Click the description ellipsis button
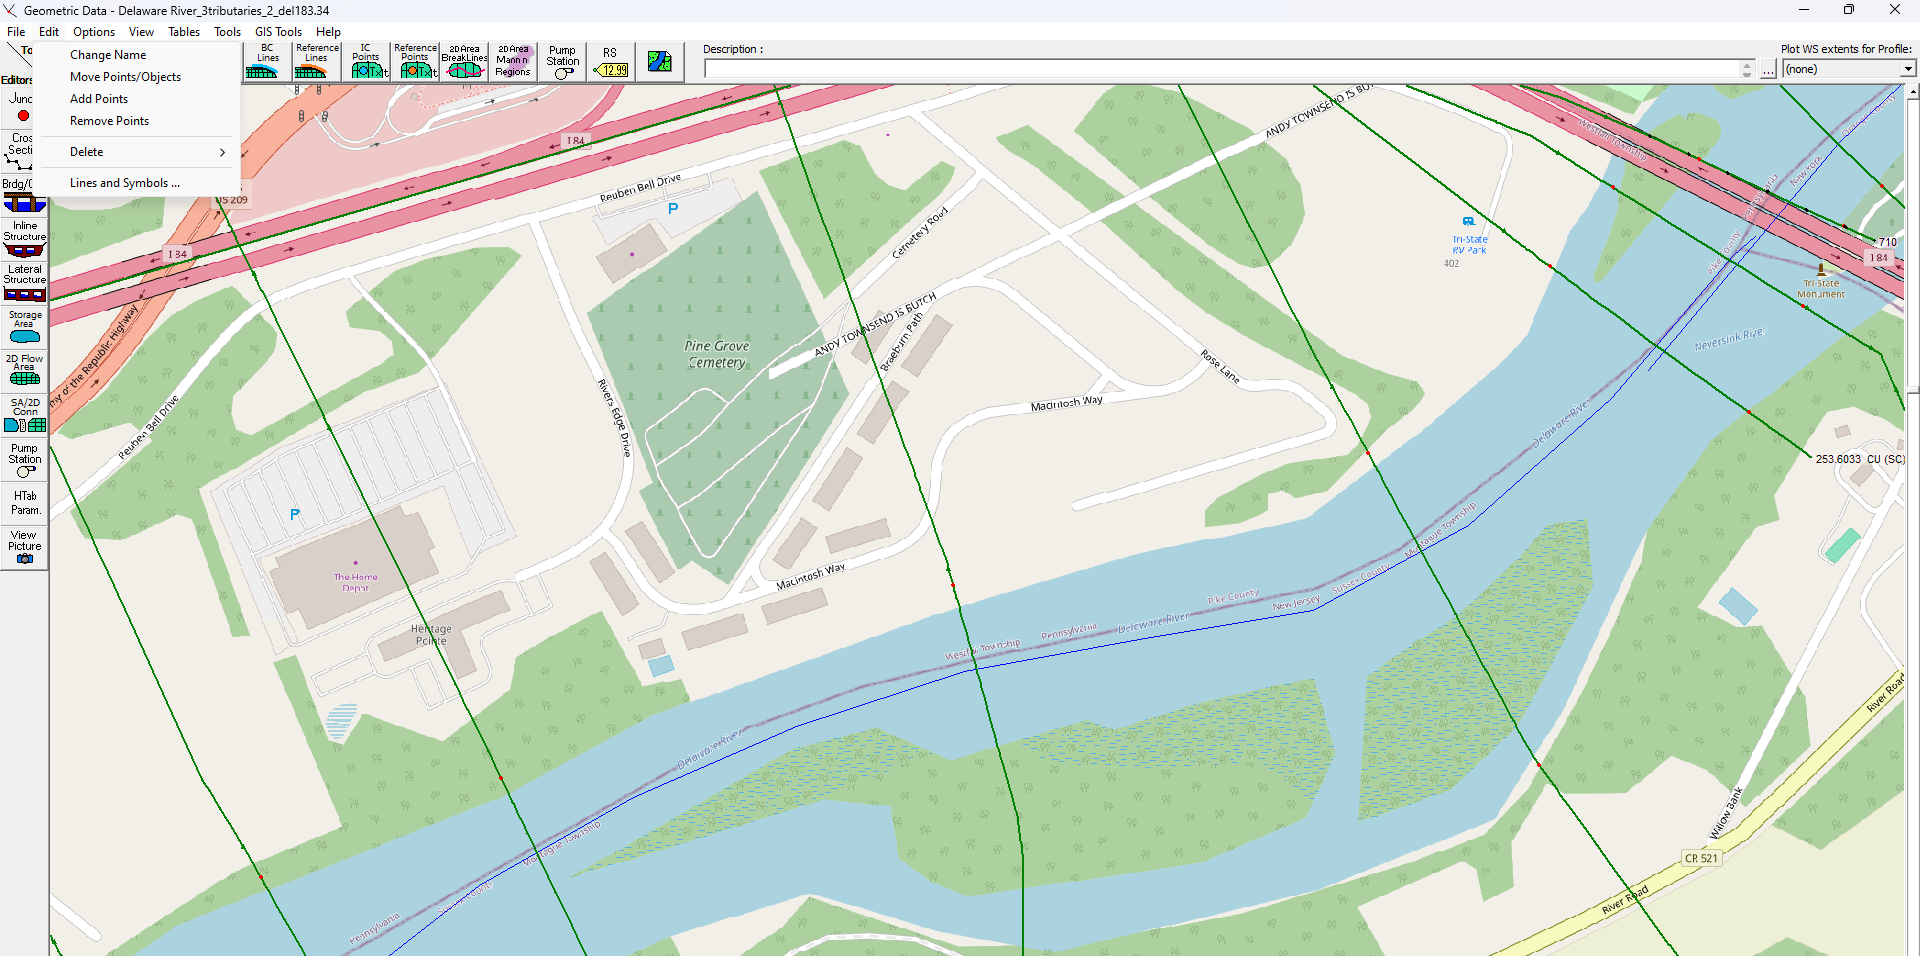The width and height of the screenshot is (1920, 956). coord(1768,69)
